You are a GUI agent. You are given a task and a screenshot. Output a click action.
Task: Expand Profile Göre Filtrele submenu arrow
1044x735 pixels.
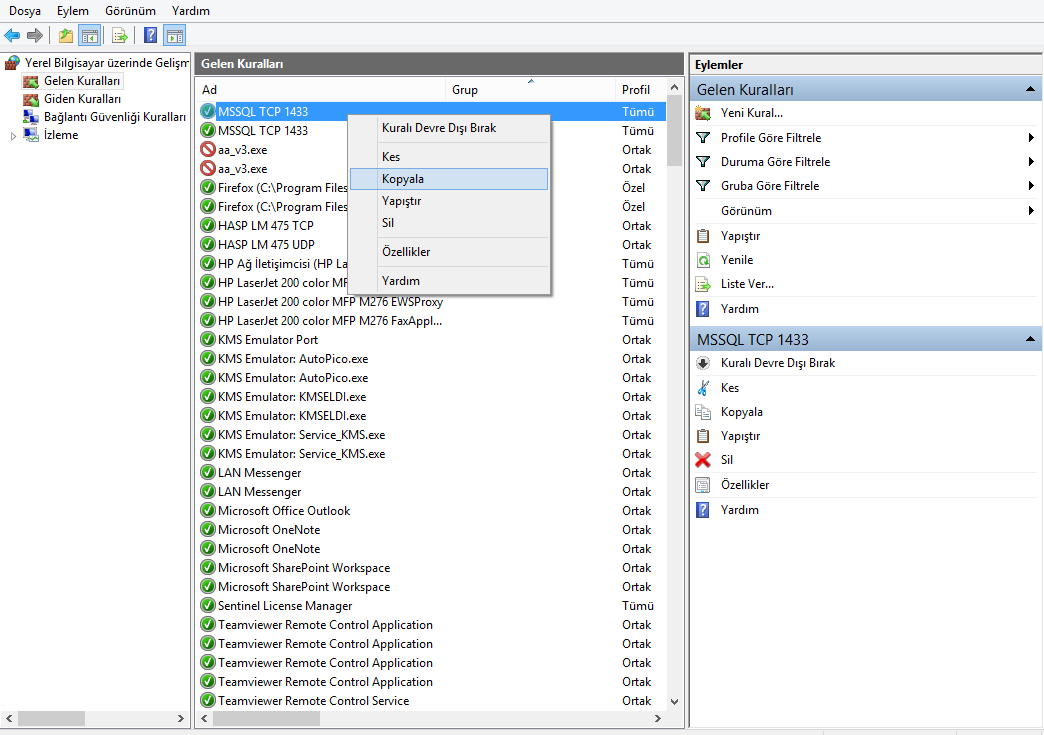click(1030, 138)
